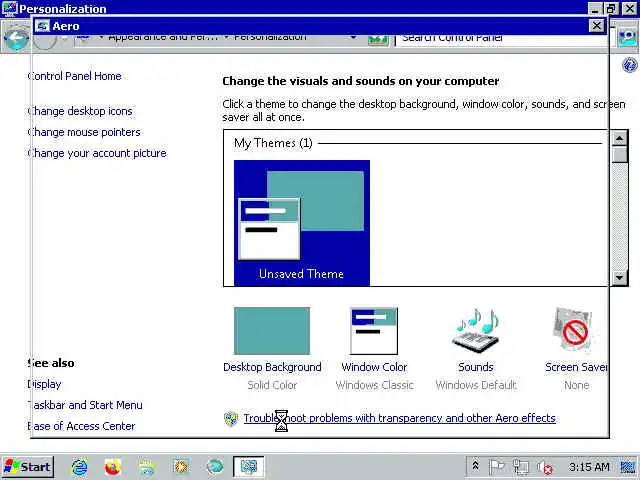Click Troubleshoot problems with transparency link
The image size is (640, 480).
(x=400, y=418)
